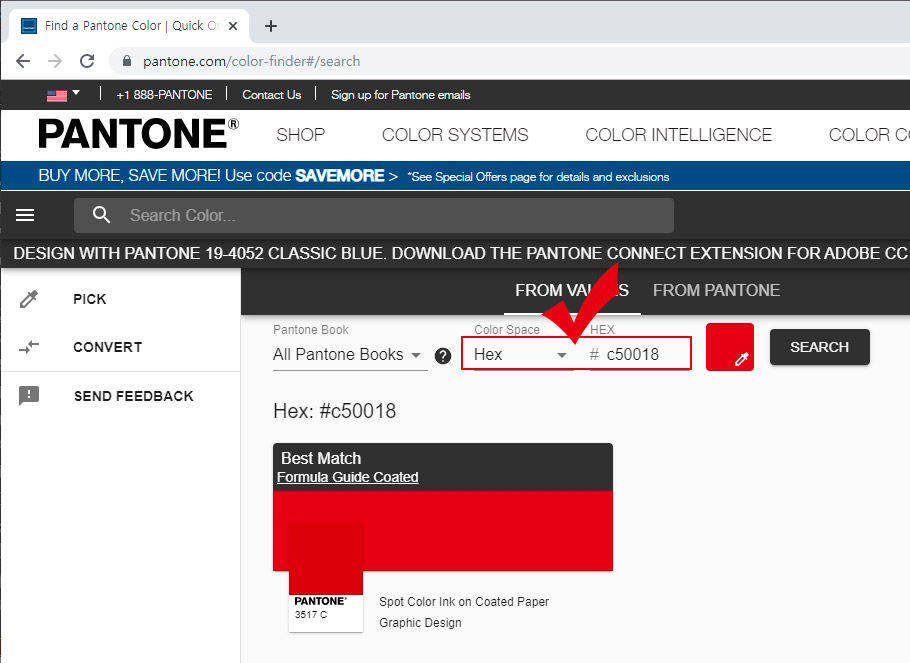The width and height of the screenshot is (910, 663).
Task: Click the feedback speech bubble icon
Action: [29, 396]
